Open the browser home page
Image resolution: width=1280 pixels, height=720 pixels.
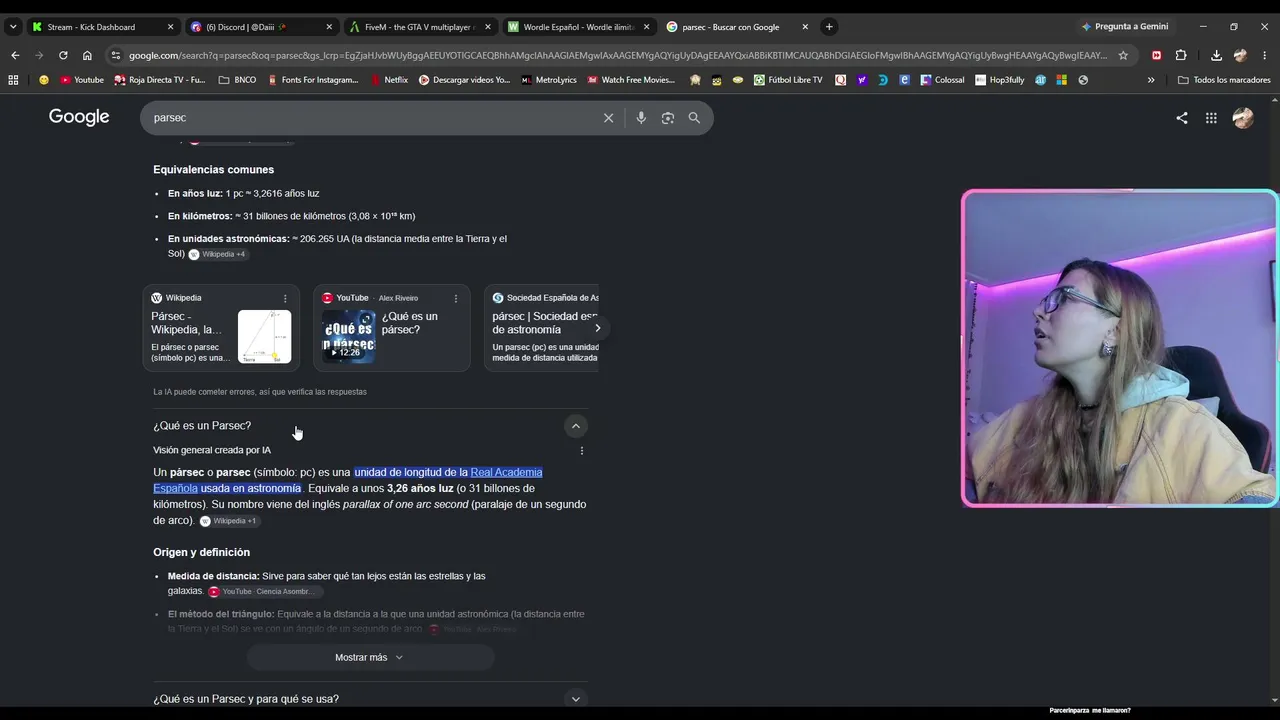coord(87,55)
